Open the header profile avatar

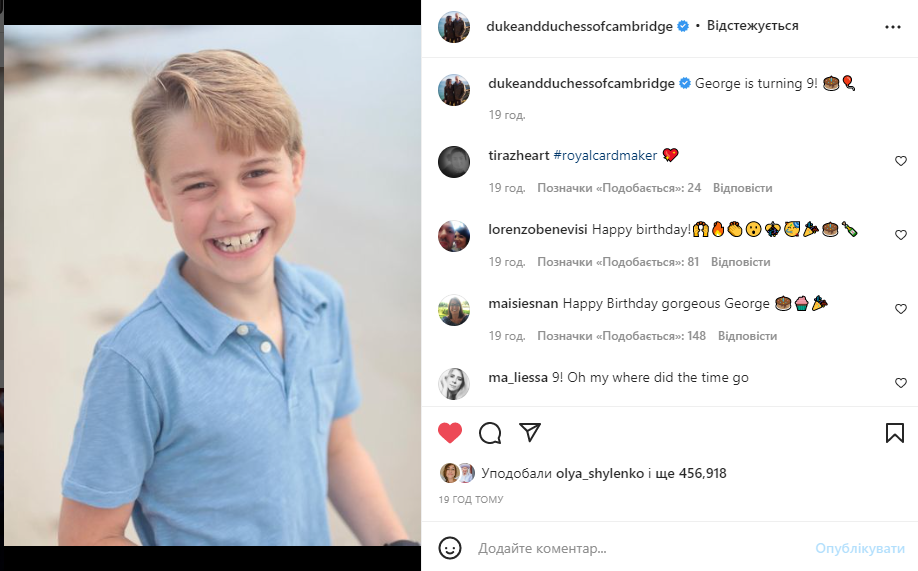[454, 27]
